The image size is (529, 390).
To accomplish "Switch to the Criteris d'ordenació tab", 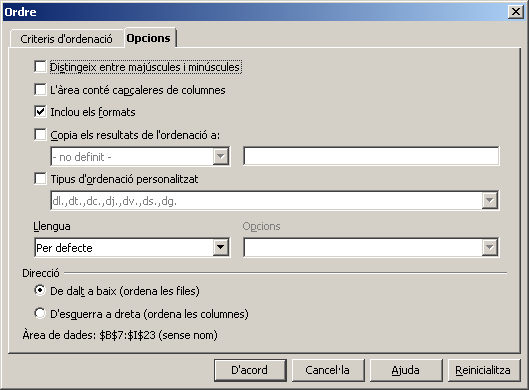I will pyautogui.click(x=66, y=39).
